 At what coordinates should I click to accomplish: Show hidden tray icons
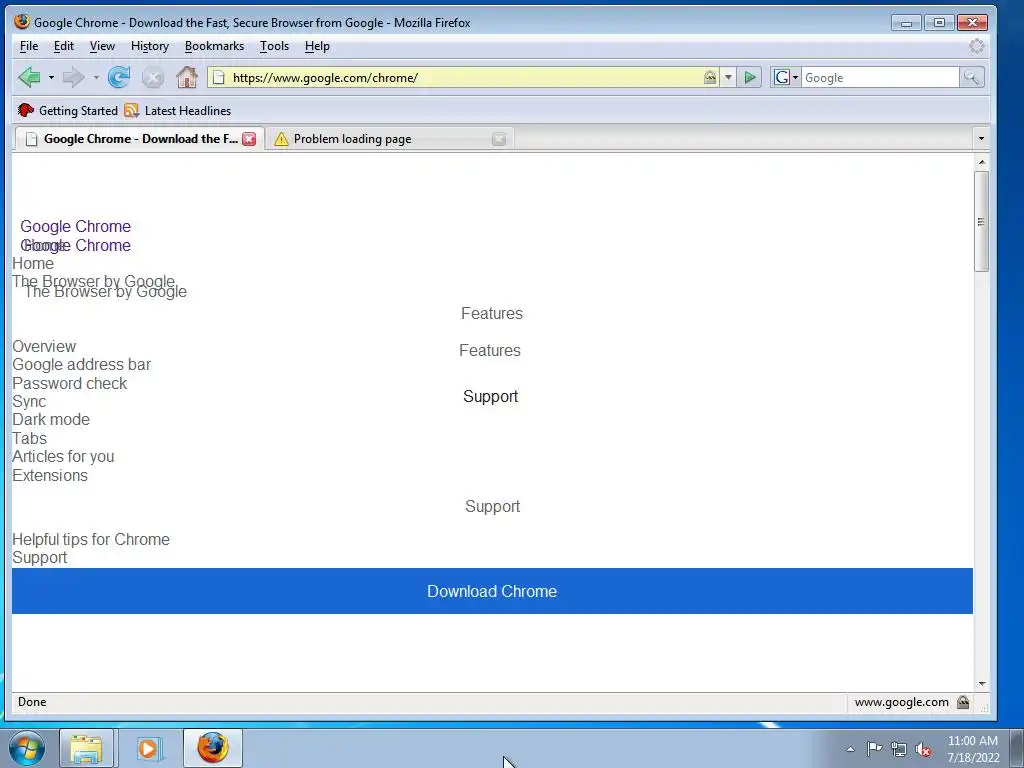[x=850, y=749]
